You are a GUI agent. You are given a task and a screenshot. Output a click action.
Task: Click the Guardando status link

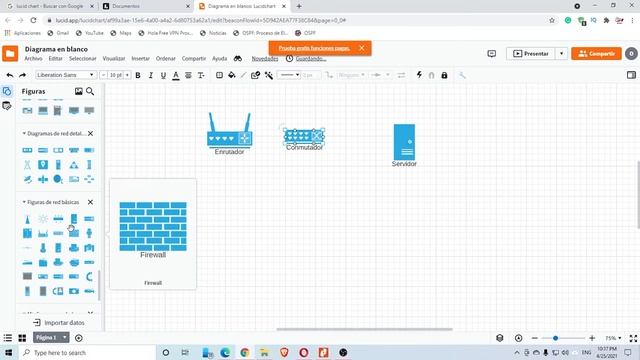311,59
